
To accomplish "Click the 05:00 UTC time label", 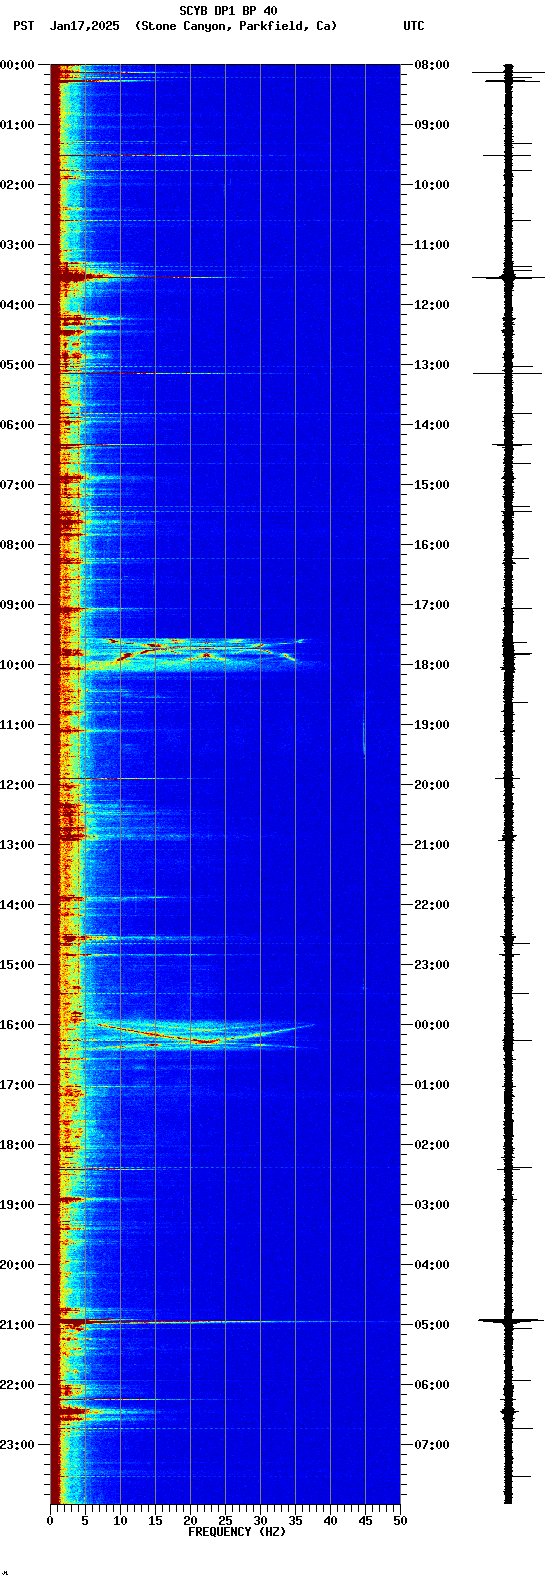I will coord(432,1325).
